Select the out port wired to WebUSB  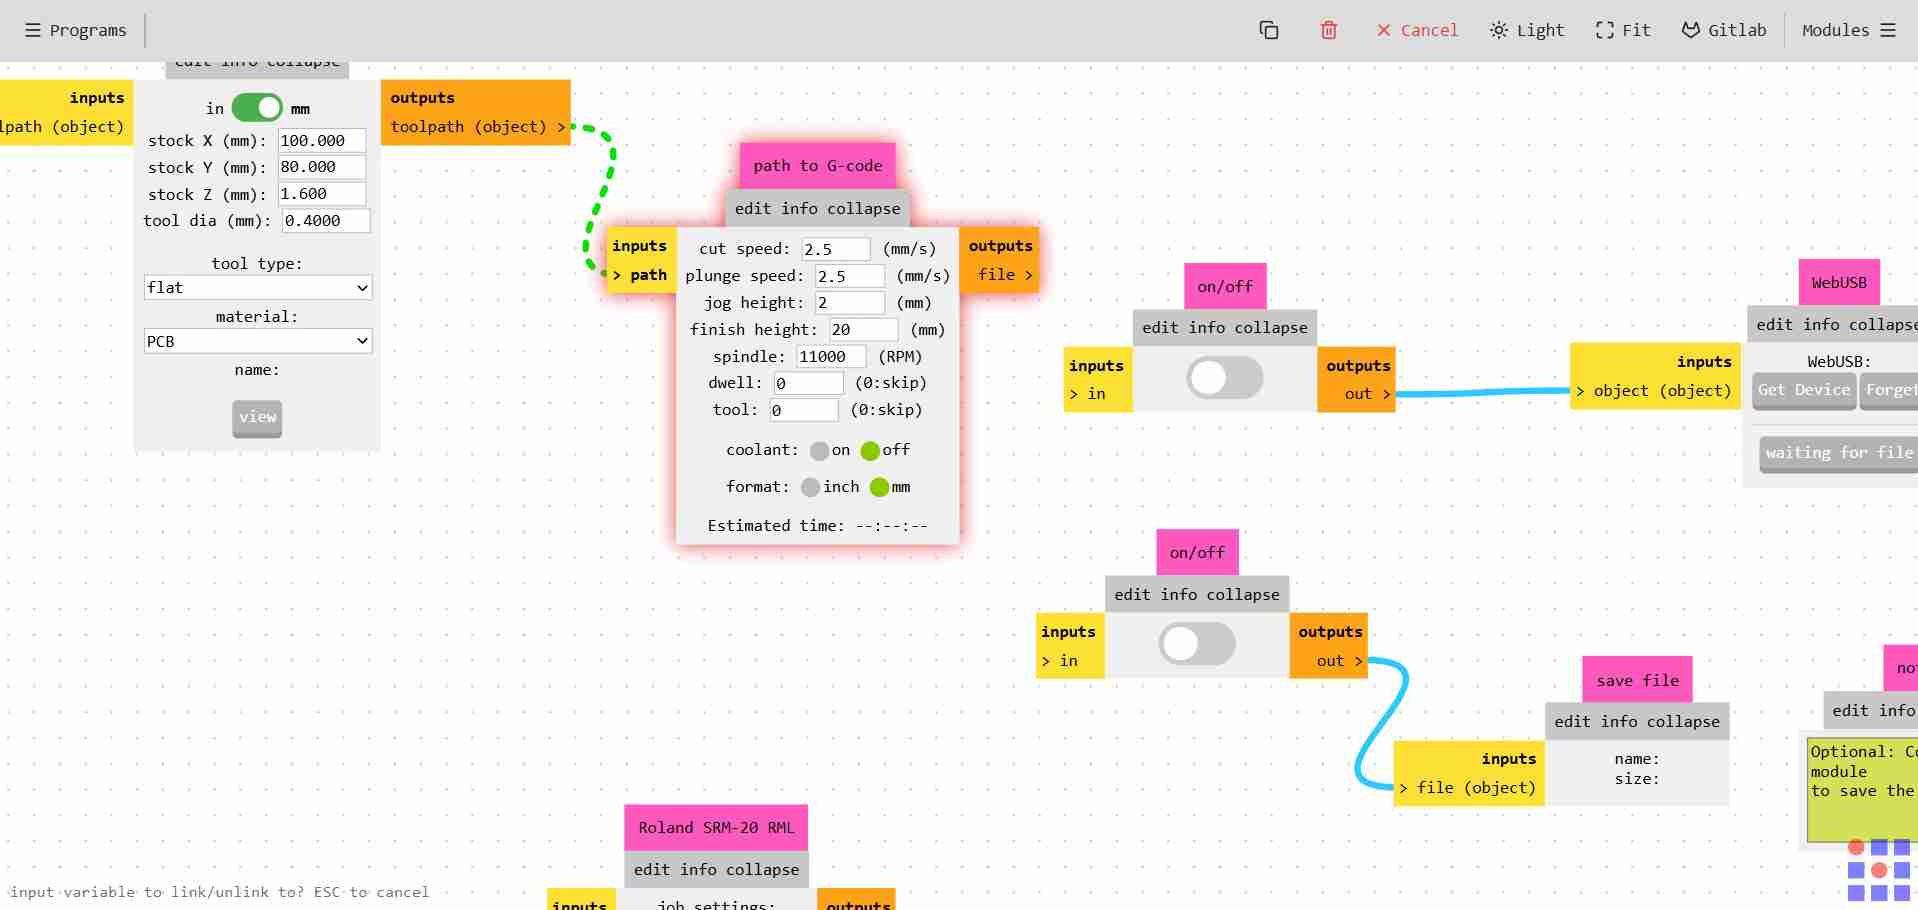1366,394
